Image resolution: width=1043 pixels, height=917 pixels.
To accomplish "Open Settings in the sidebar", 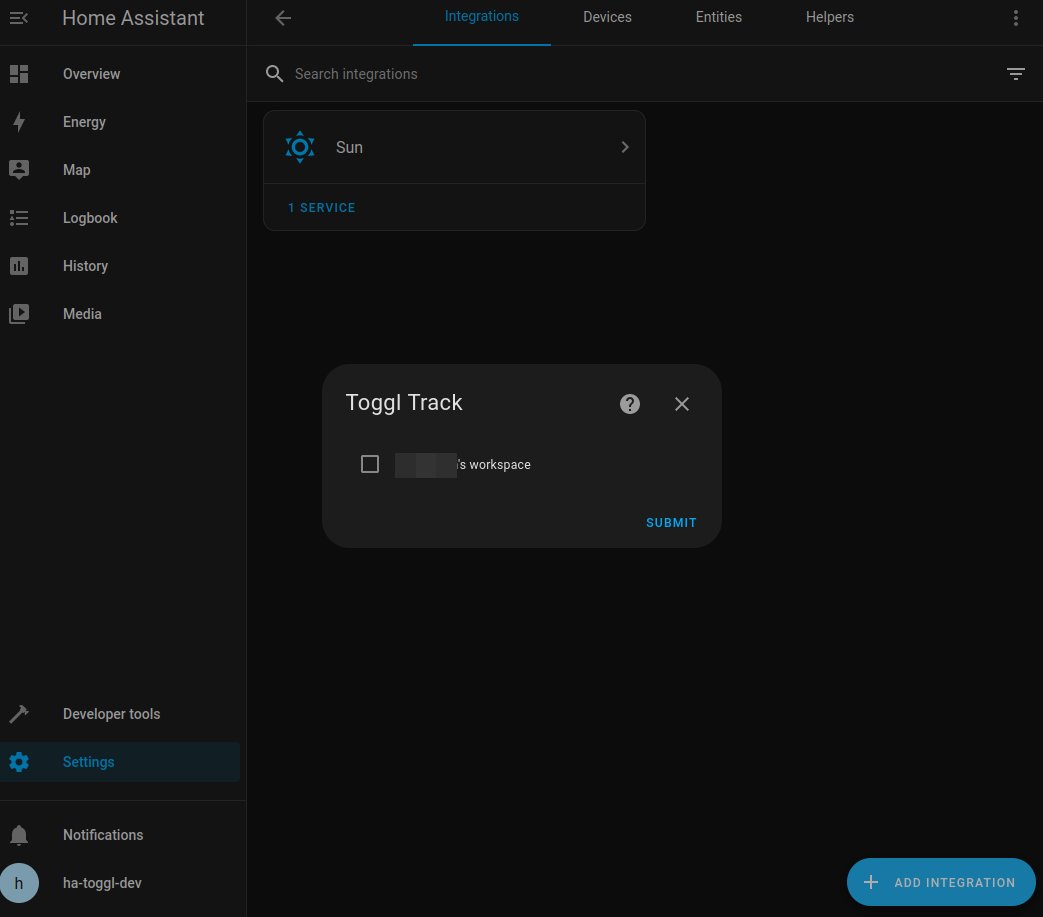I will point(120,761).
